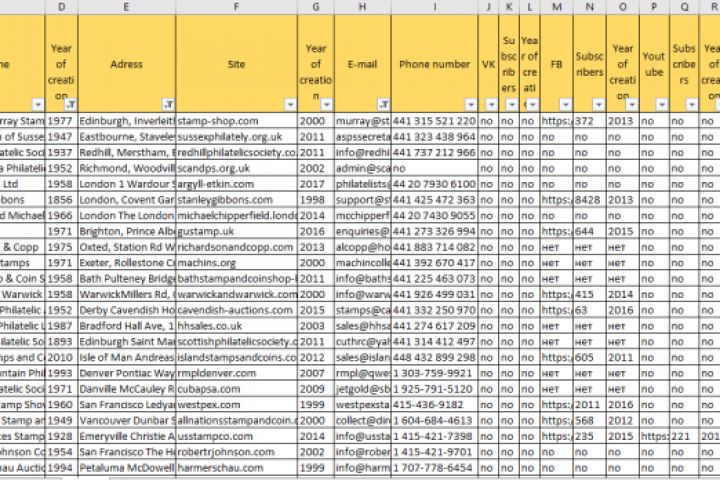Open the Adress column filter dropdown
Viewport: 720px width, 480px height.
169,105
